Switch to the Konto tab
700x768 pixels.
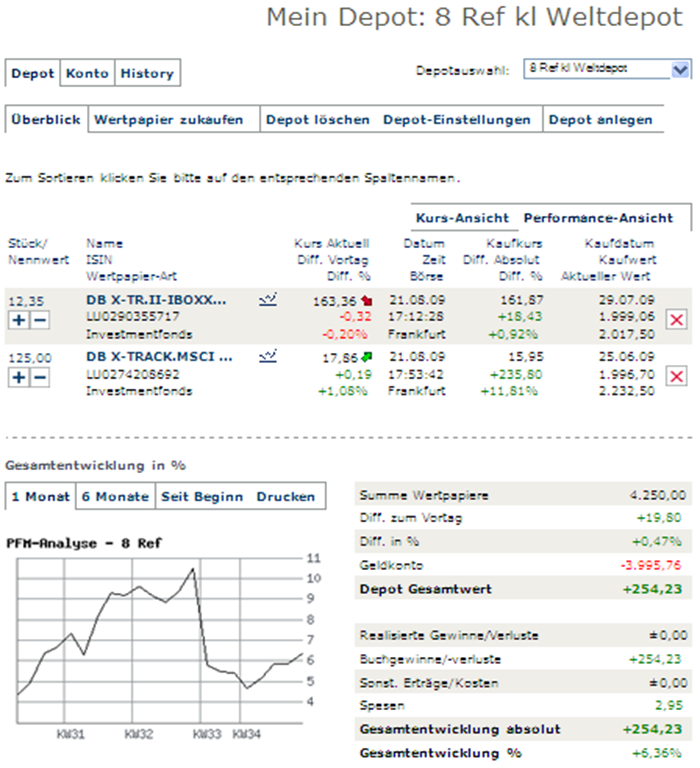87,73
